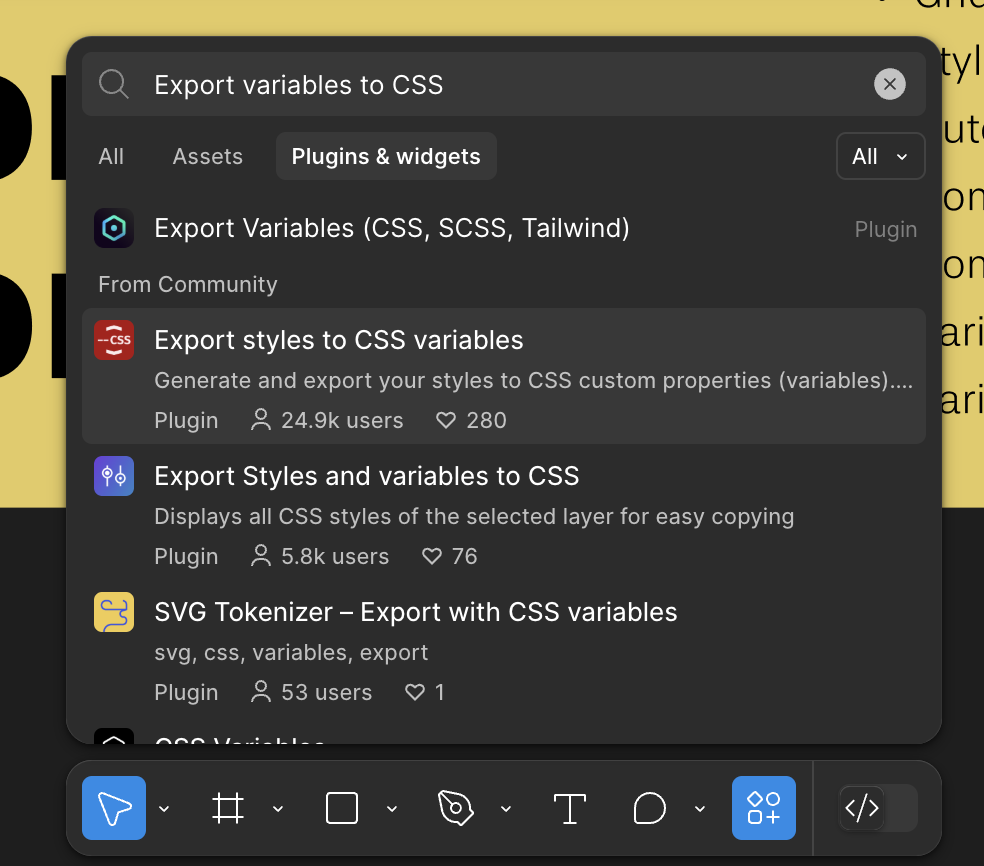Expand Rectangle shape tools chevron
The width and height of the screenshot is (984, 866).
pos(393,809)
